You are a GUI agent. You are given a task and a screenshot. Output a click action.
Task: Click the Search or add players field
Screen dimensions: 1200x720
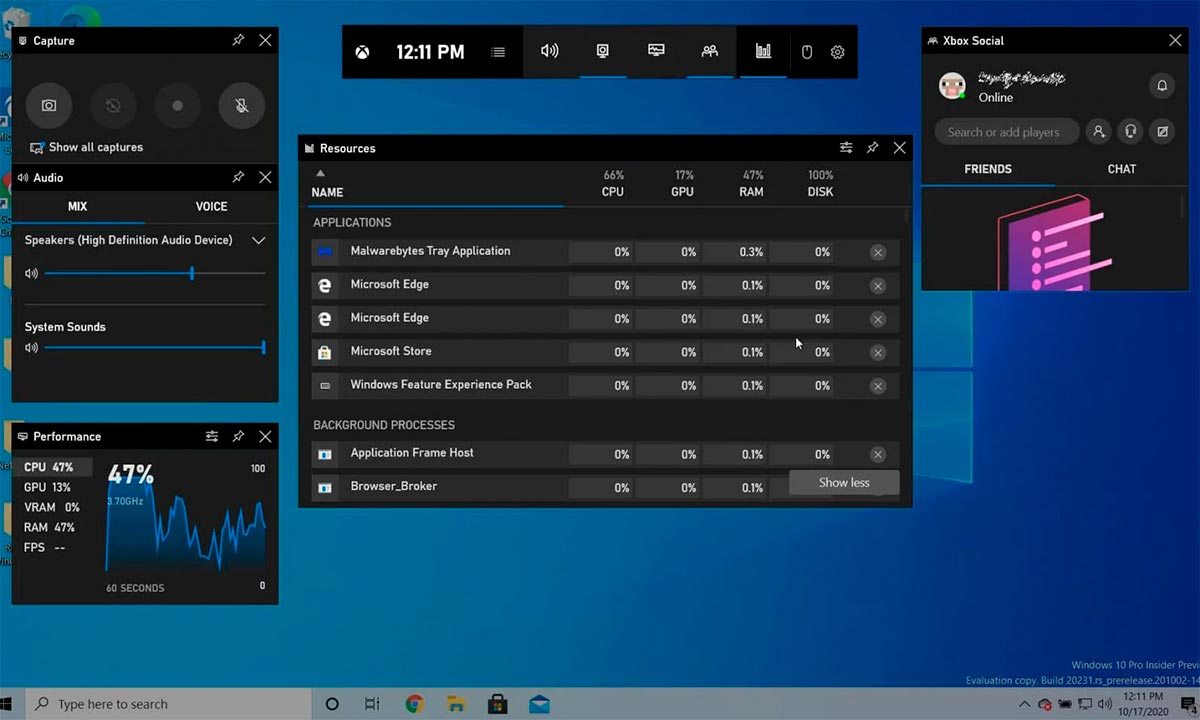point(1006,131)
